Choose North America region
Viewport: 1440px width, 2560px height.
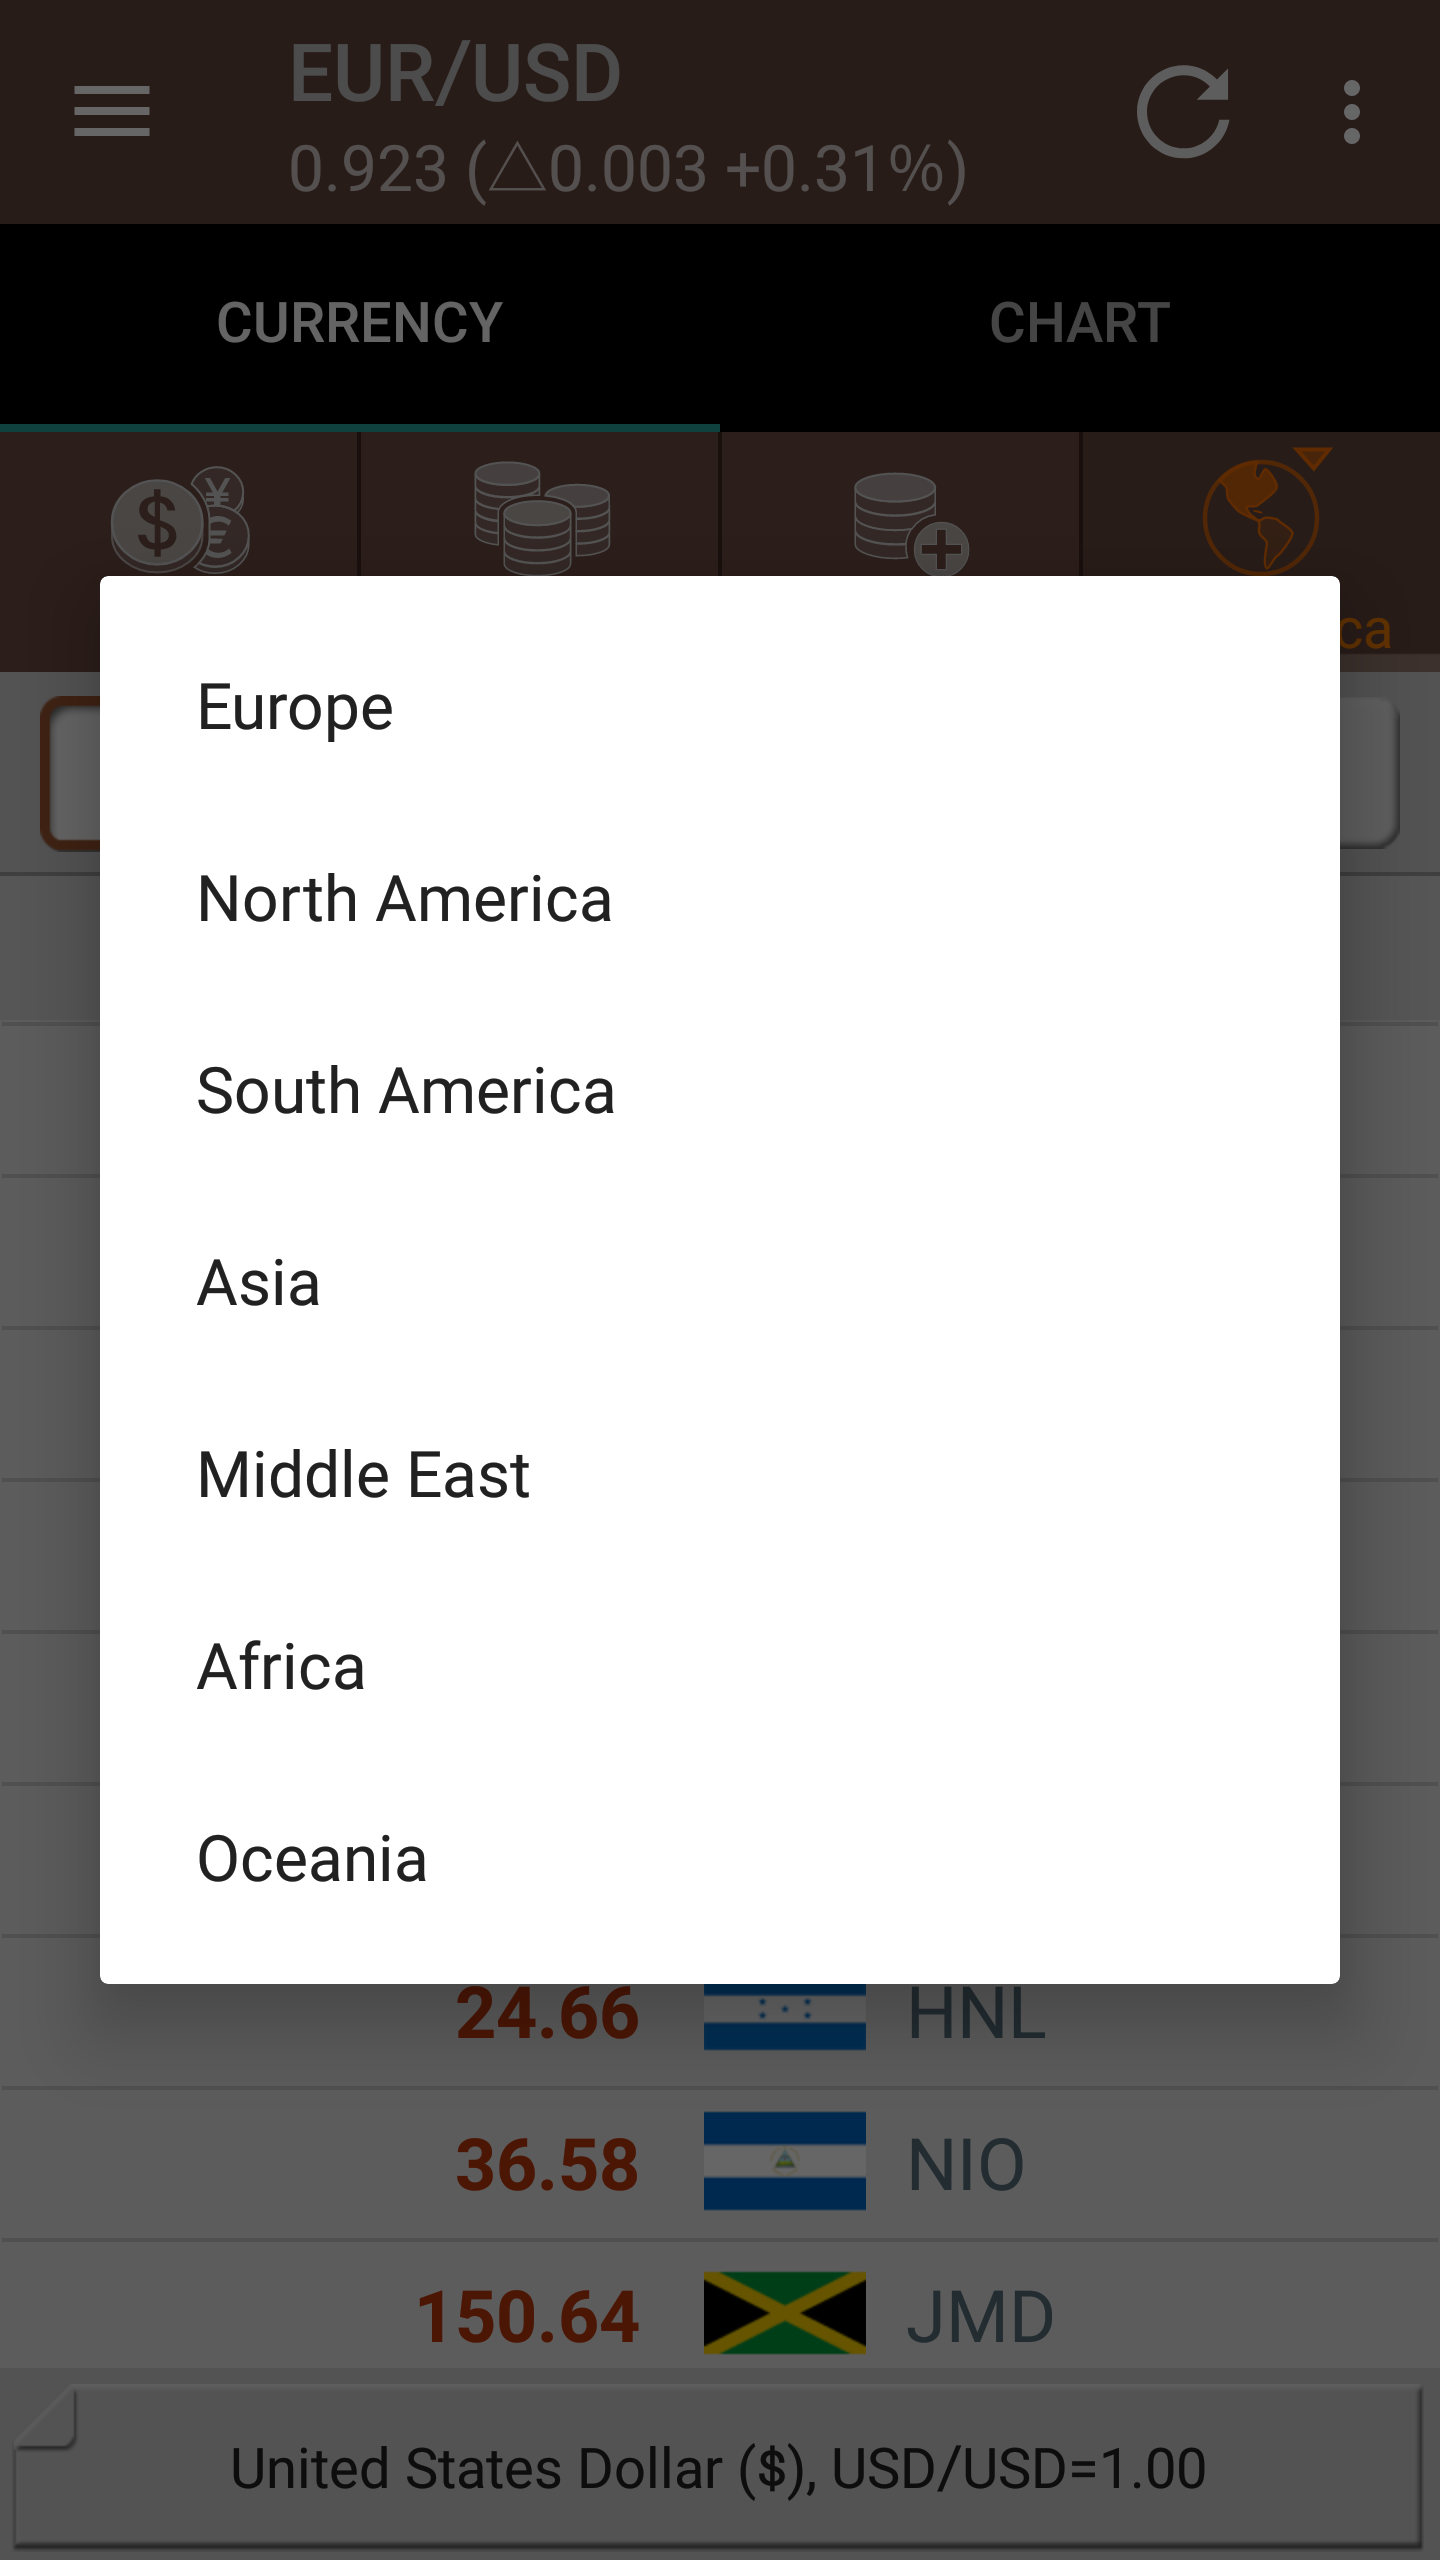405,899
